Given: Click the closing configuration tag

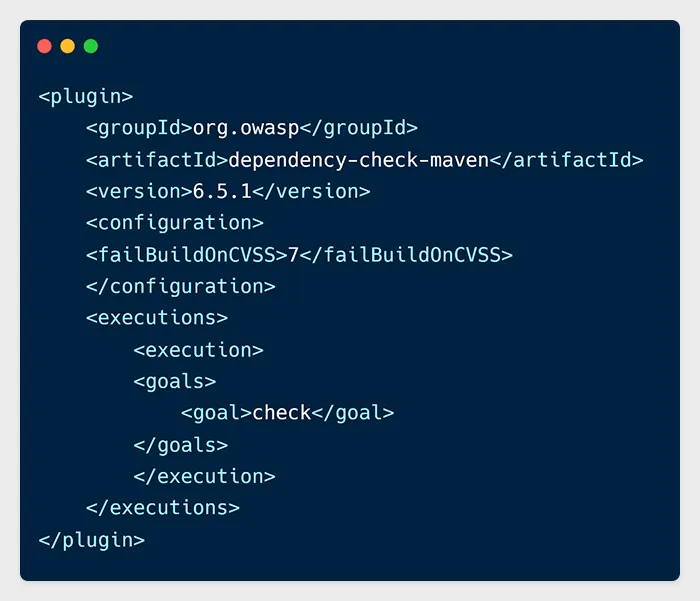Looking at the screenshot, I should coord(181,286).
